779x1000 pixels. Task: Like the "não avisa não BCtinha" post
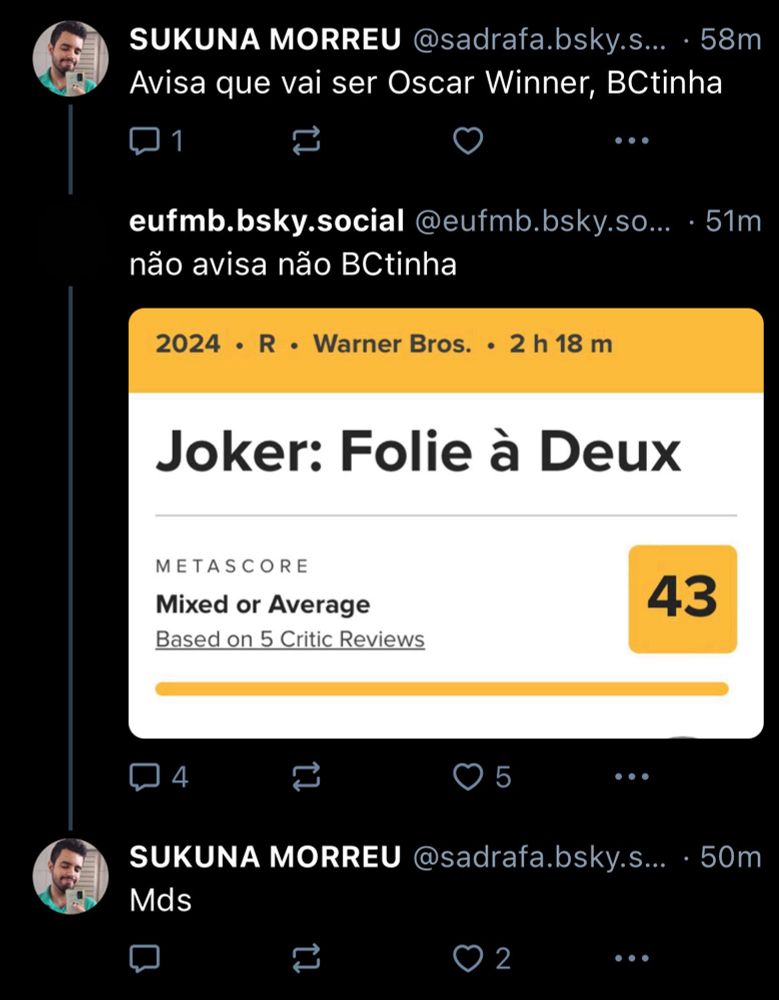pyautogui.click(x=468, y=777)
